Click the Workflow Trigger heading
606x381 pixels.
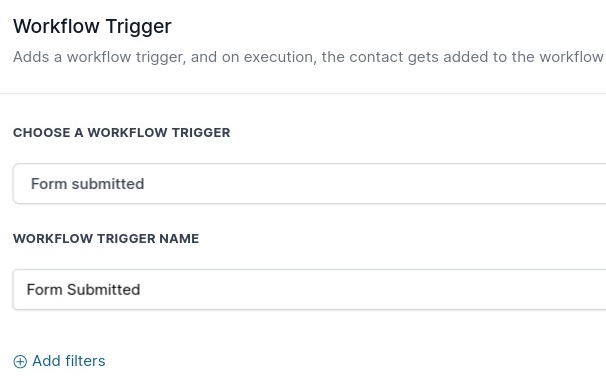92,26
